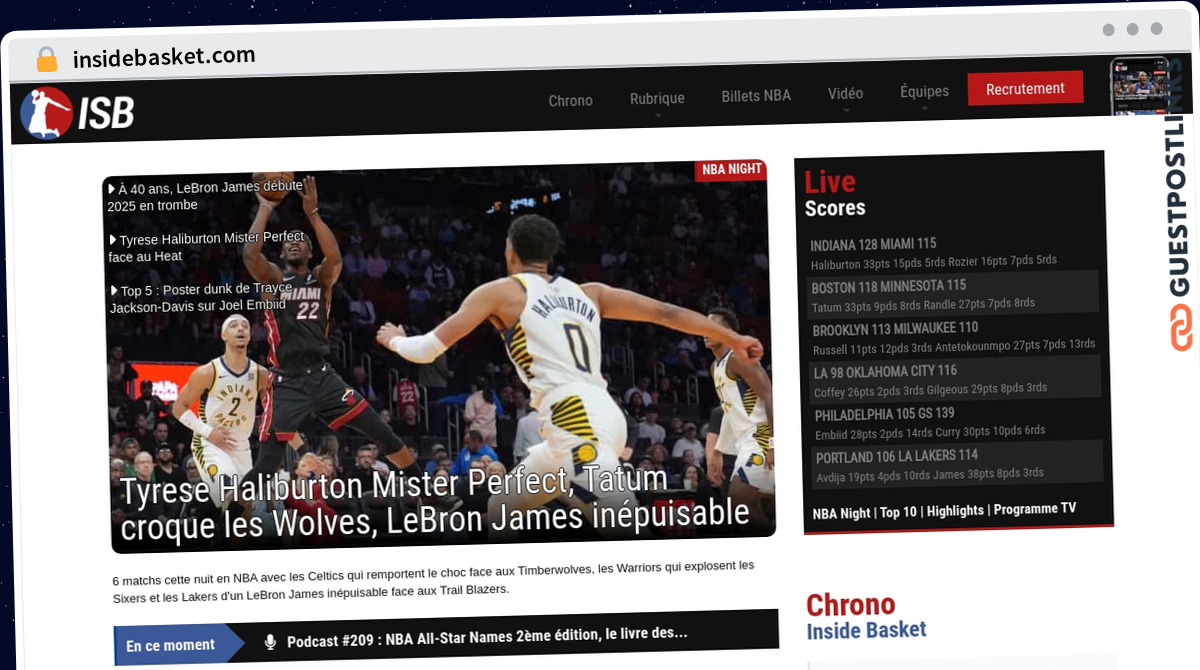Screen dimensions: 1200x670
Task: Click the Live Scores heading
Action: 835,194
